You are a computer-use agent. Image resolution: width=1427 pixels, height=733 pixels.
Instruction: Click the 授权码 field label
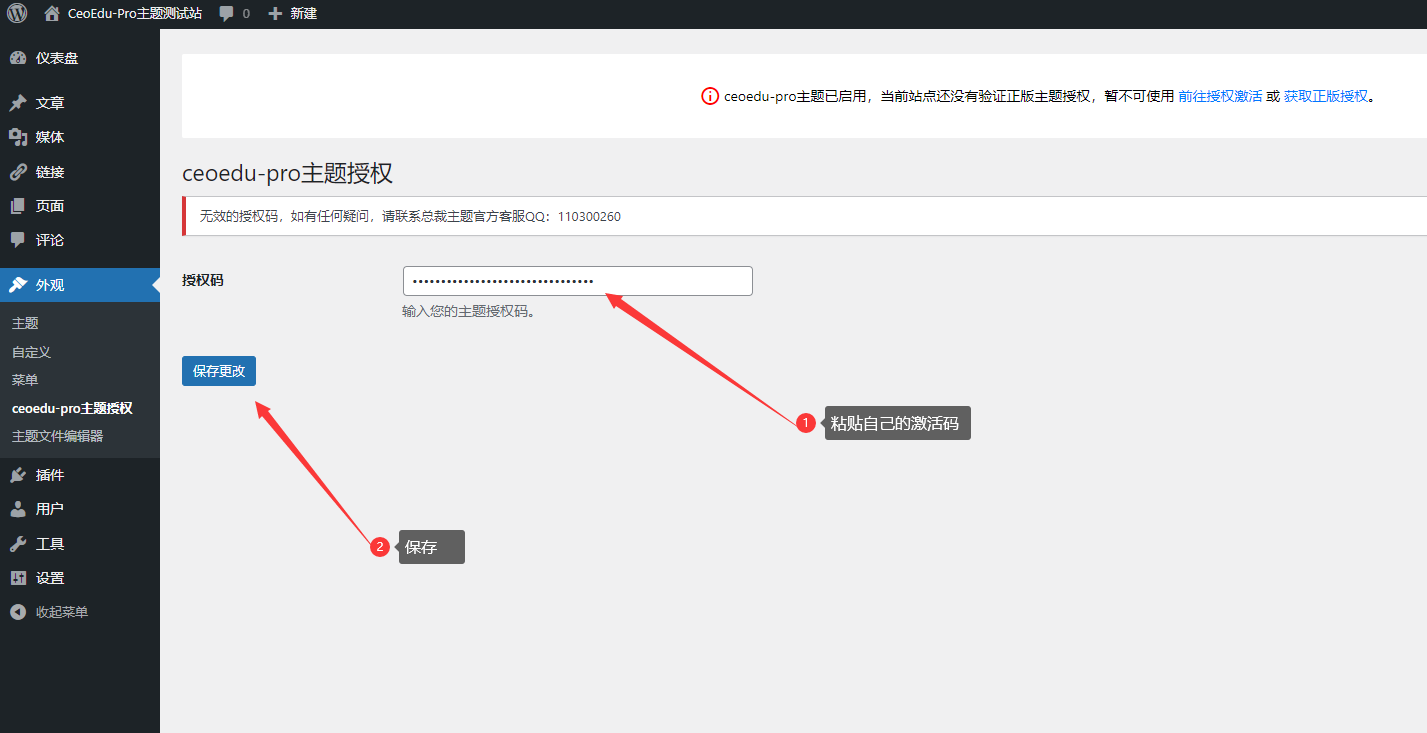click(203, 281)
